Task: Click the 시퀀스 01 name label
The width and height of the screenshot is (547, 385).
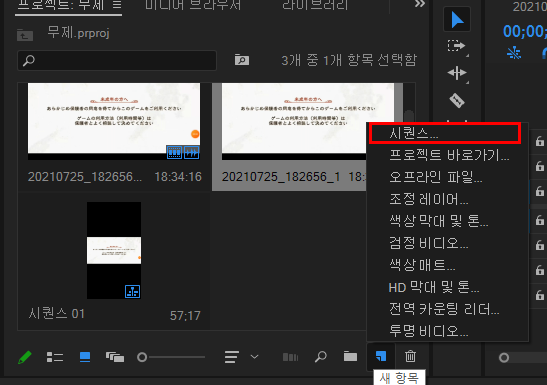Action: (57, 314)
